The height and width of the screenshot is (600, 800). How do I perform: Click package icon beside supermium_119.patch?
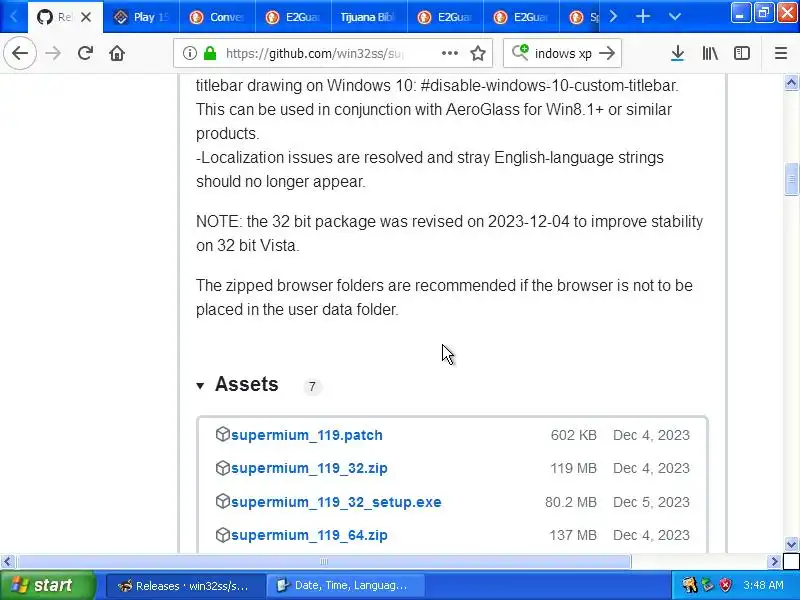click(x=222, y=434)
